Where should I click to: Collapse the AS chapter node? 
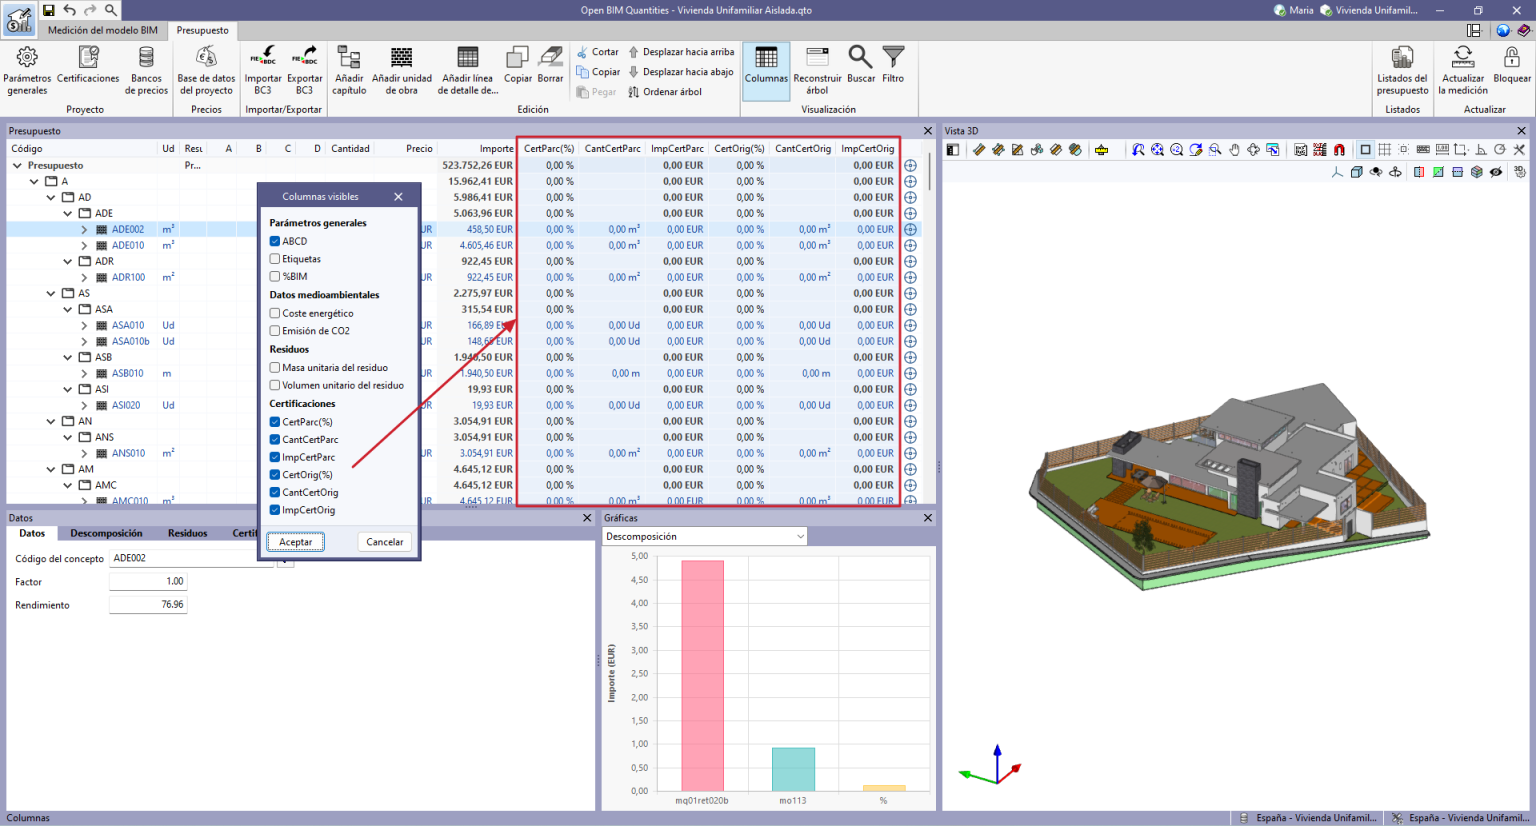(x=52, y=293)
